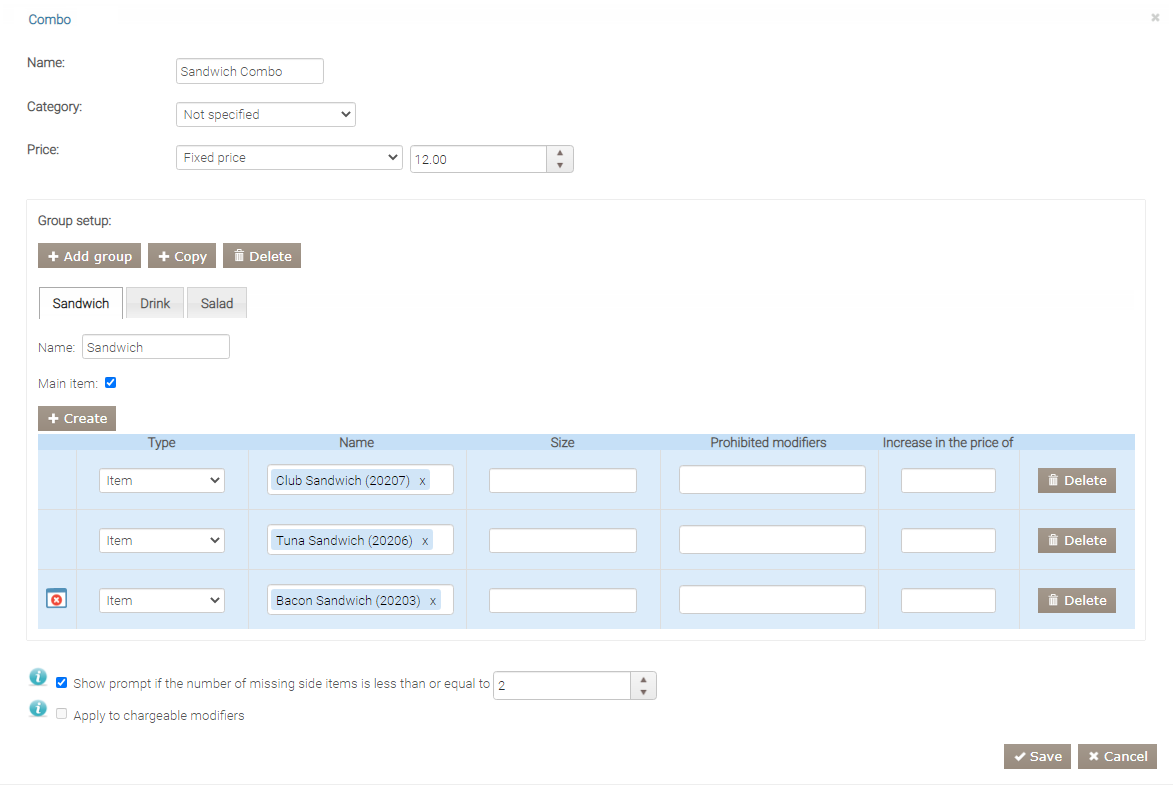Screen dimensions: 1173x785
Task: Click info icon next to Show prompt option
Action: click(38, 678)
